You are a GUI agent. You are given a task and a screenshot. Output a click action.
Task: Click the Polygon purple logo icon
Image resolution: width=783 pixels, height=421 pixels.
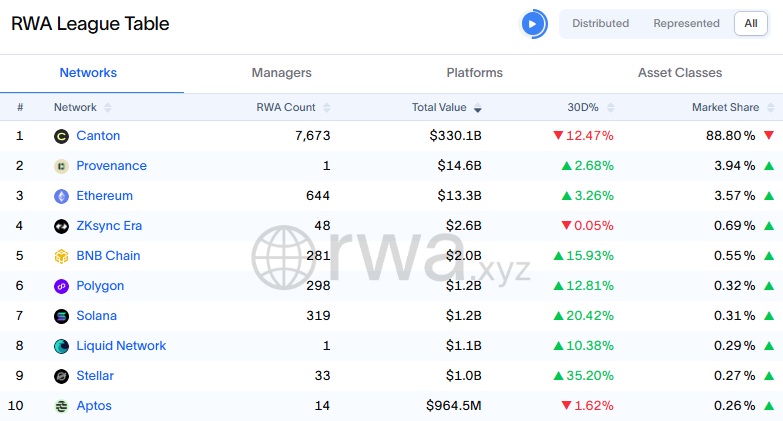pyautogui.click(x=61, y=286)
